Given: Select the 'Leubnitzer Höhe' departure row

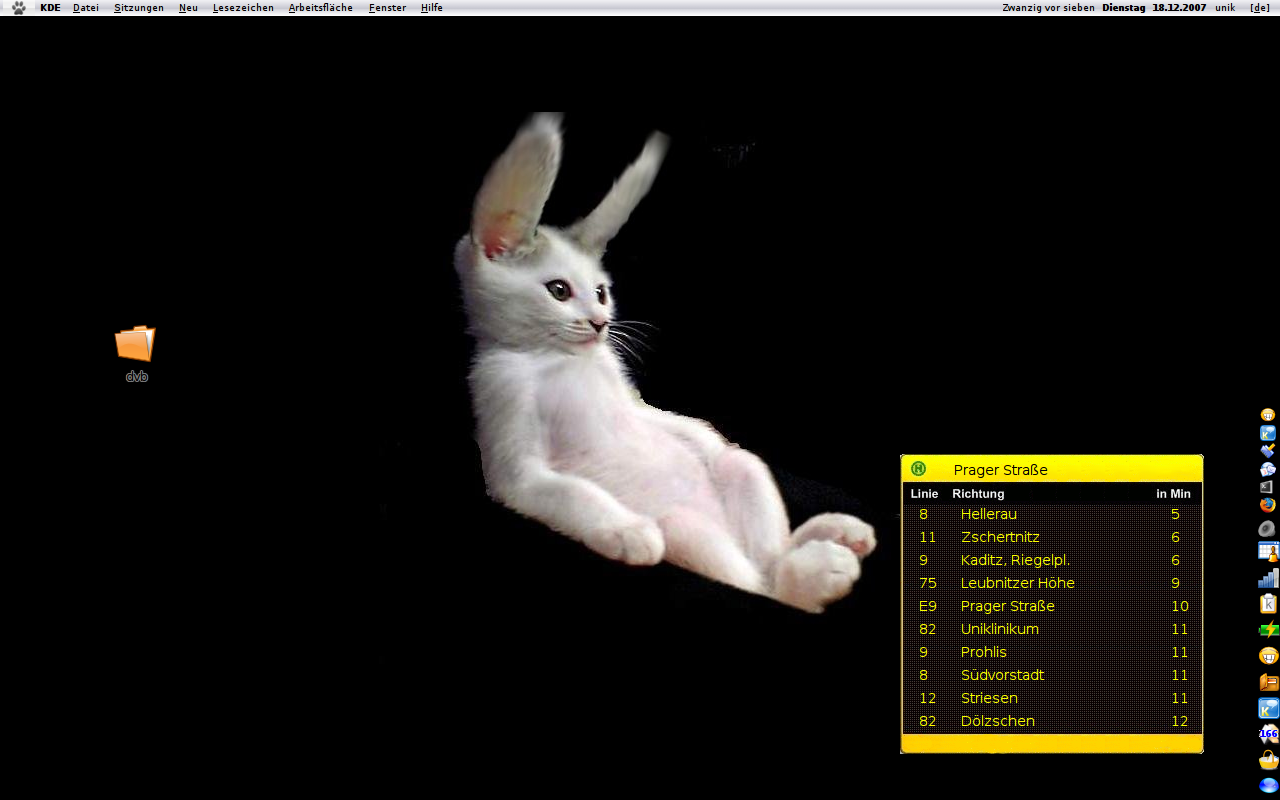Looking at the screenshot, I should (x=1052, y=583).
